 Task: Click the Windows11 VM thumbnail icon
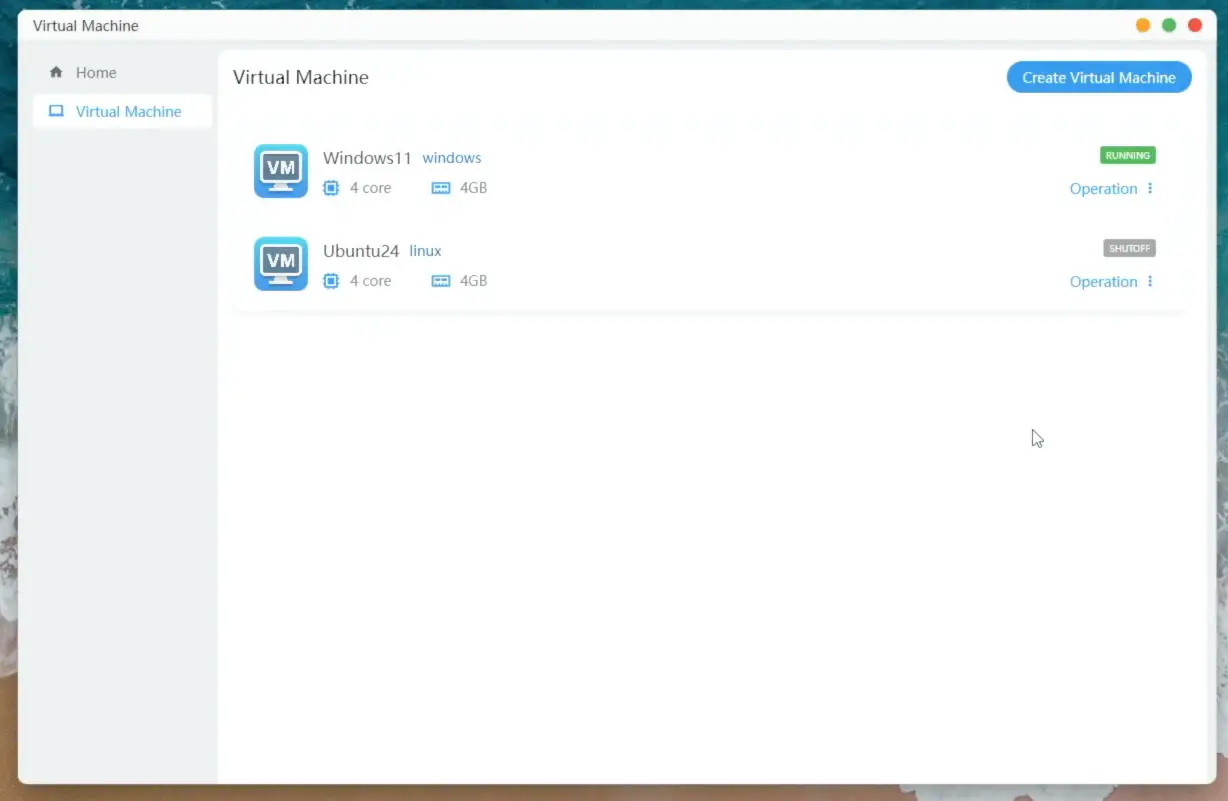click(280, 171)
